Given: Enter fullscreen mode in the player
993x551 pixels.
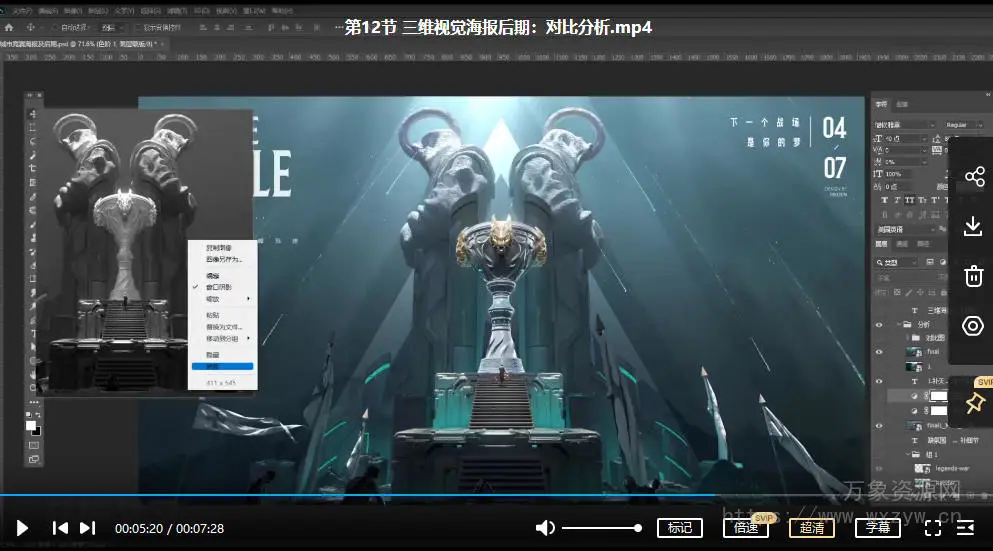Looking at the screenshot, I should tap(932, 528).
